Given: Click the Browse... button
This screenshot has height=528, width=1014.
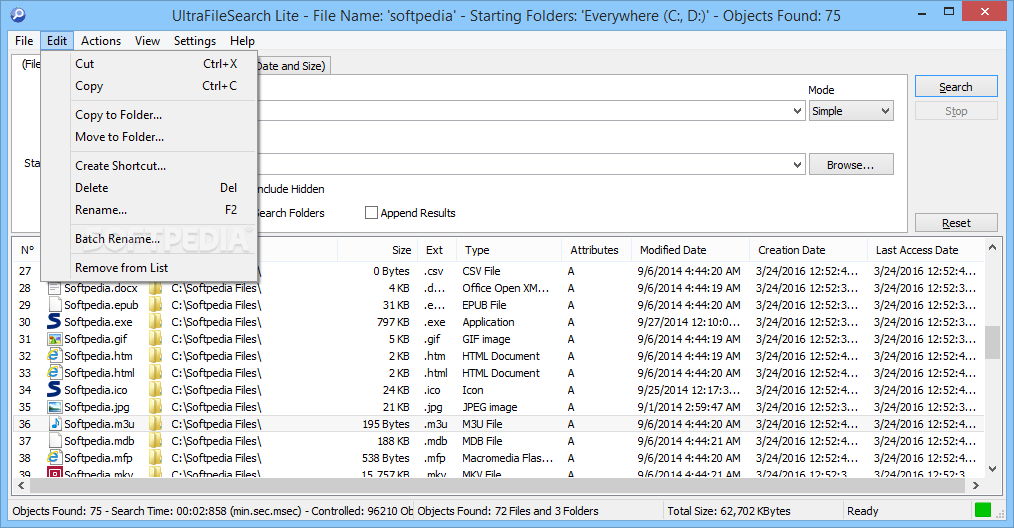Looking at the screenshot, I should click(x=851, y=165).
